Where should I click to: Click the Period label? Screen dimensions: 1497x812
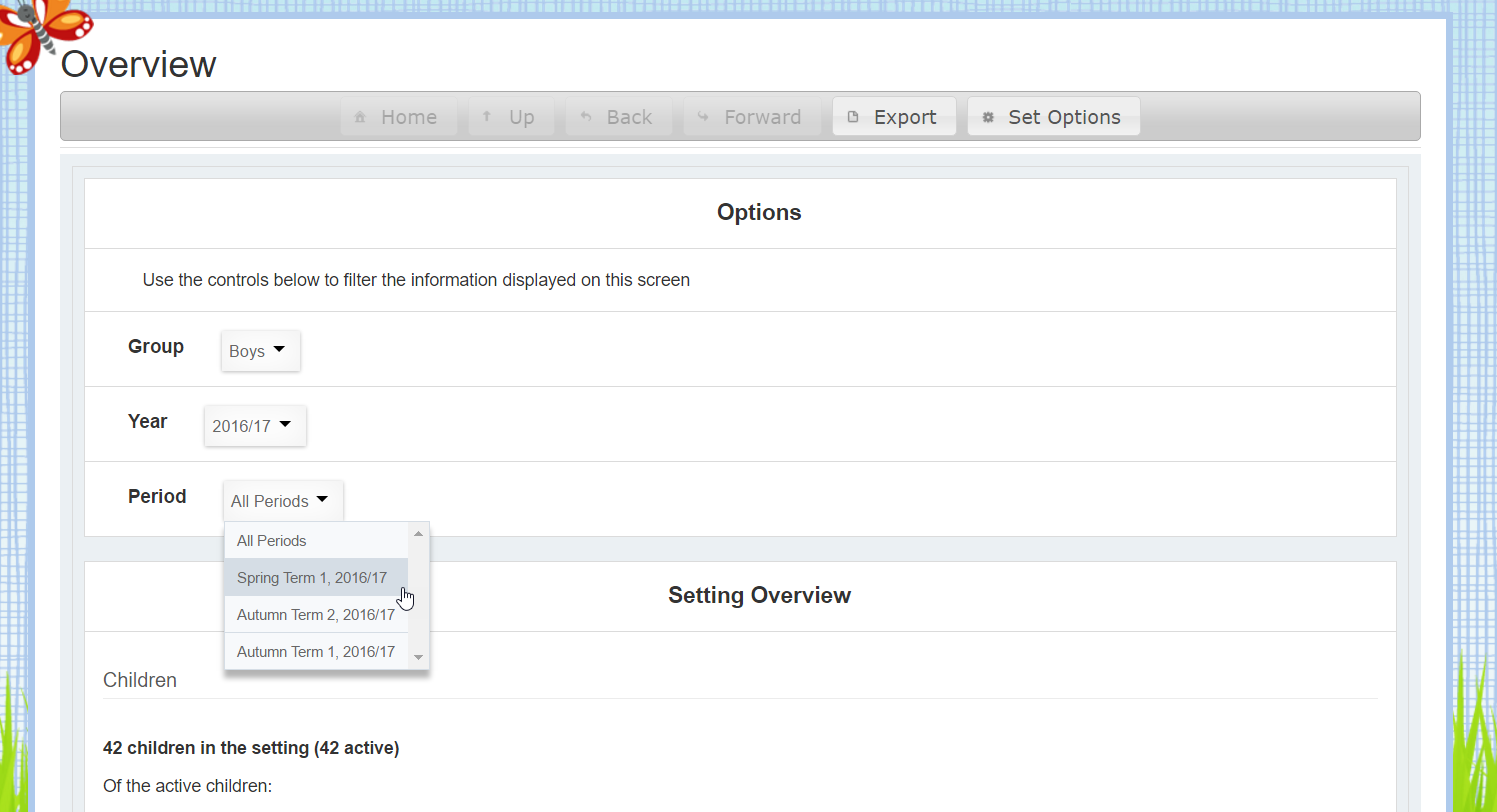(157, 496)
